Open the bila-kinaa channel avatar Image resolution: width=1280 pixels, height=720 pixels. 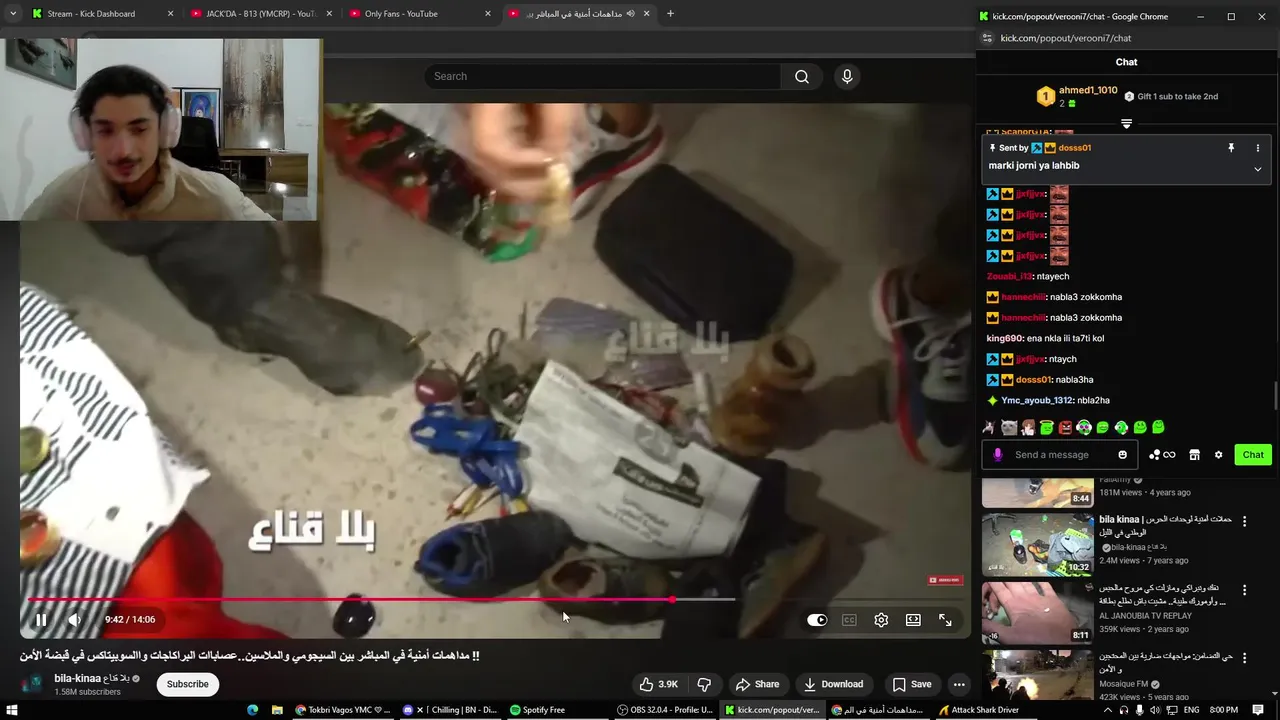[x=34, y=684]
